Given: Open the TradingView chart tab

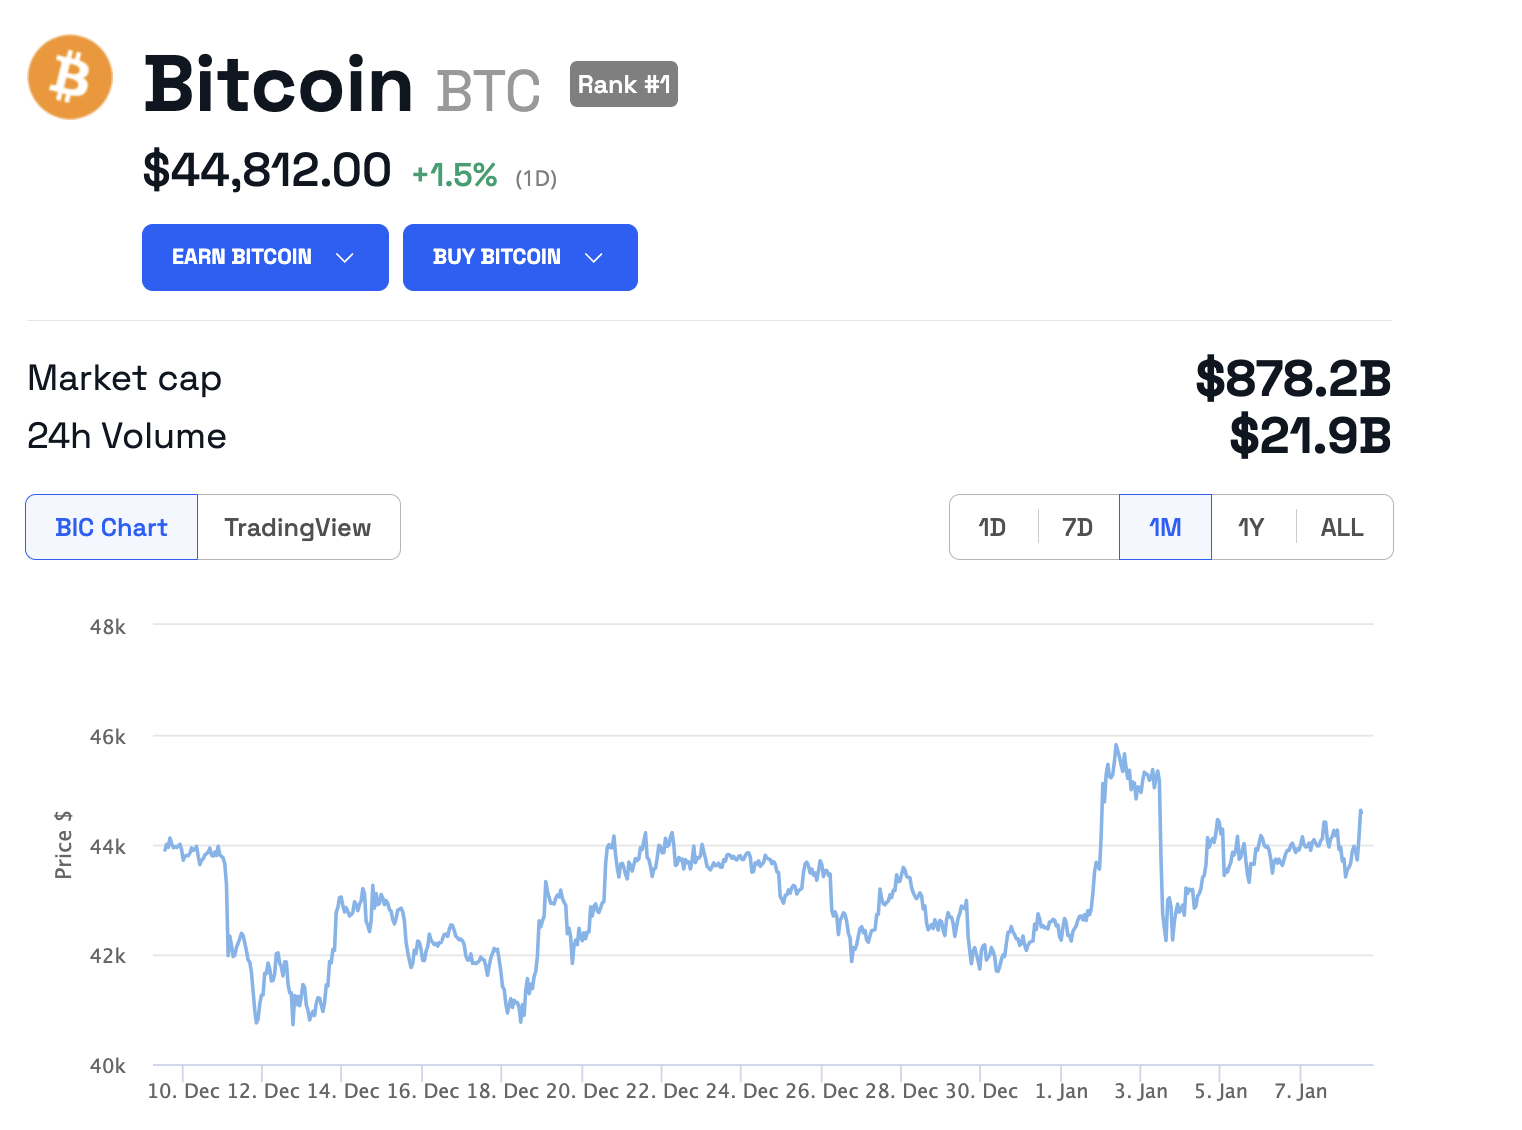Looking at the screenshot, I should (x=298, y=527).
